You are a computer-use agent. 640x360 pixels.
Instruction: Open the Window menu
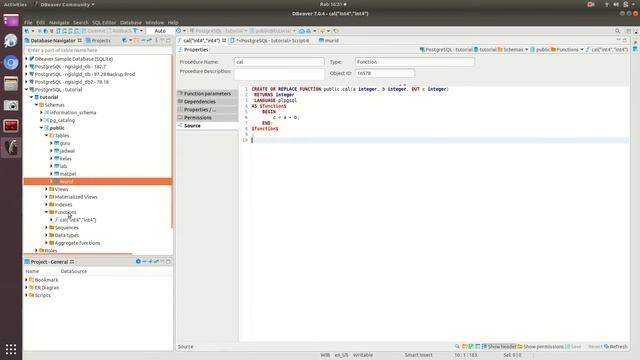coord(155,22)
